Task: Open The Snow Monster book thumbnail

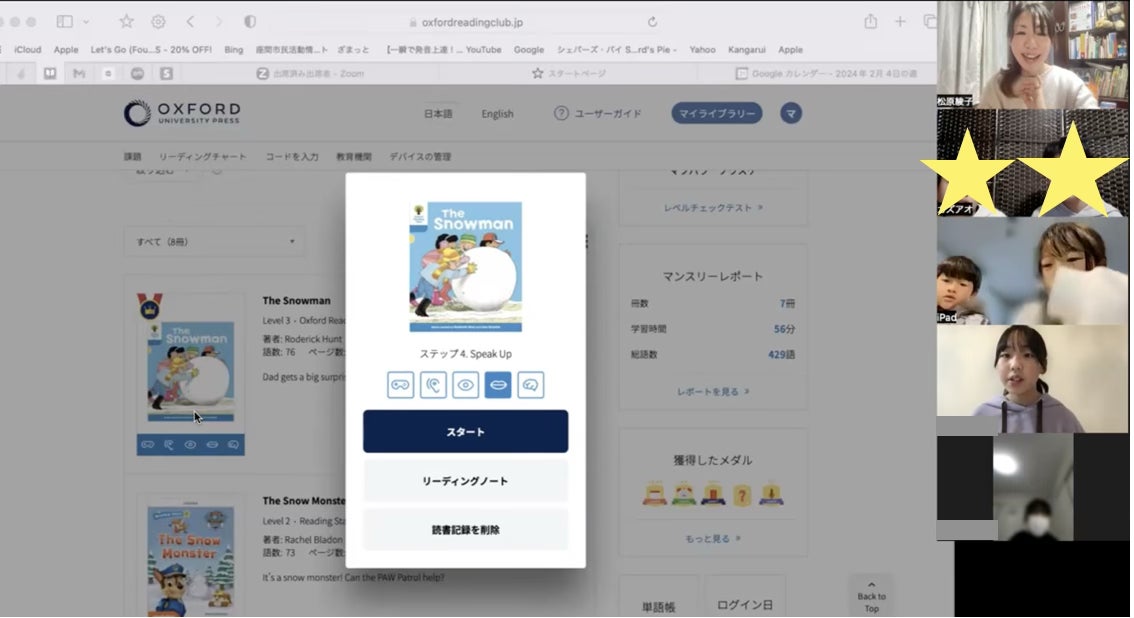Action: 191,561
